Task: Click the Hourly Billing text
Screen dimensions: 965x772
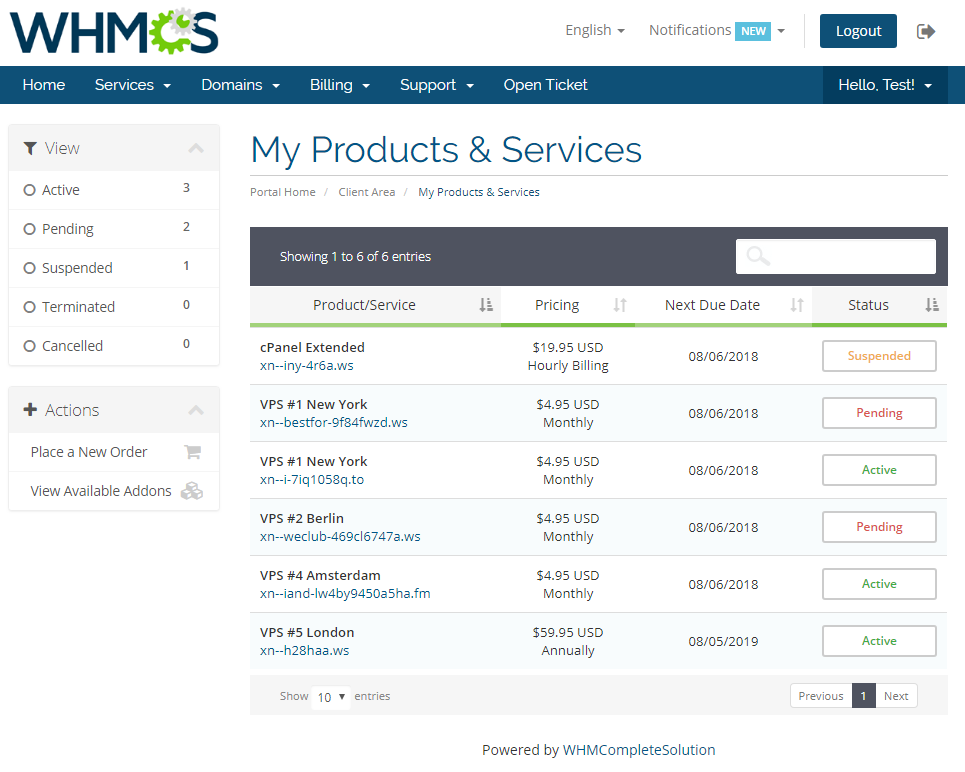Action: tap(568, 366)
